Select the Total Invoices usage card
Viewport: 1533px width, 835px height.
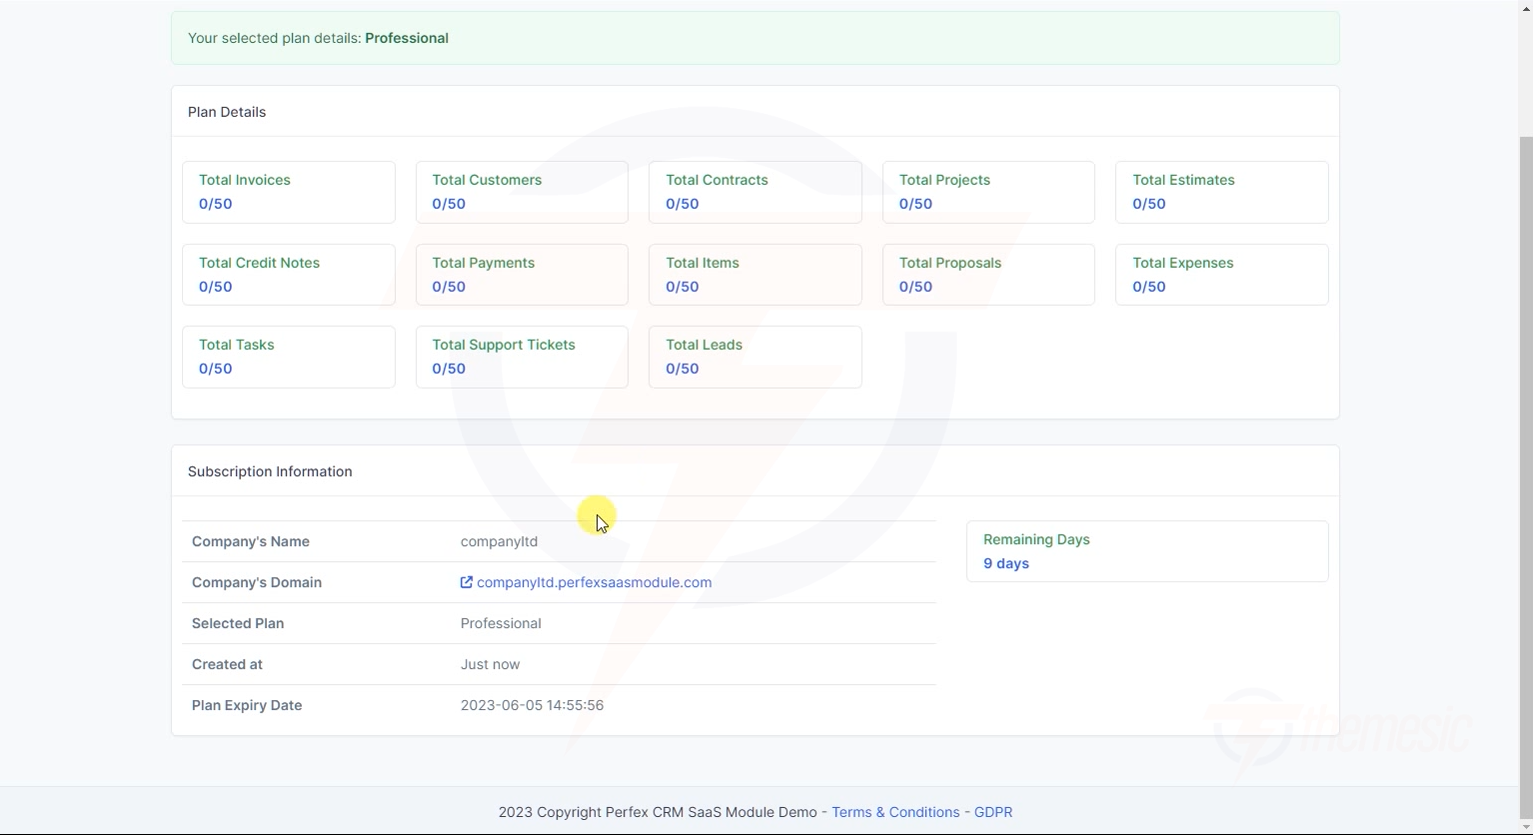click(x=288, y=192)
